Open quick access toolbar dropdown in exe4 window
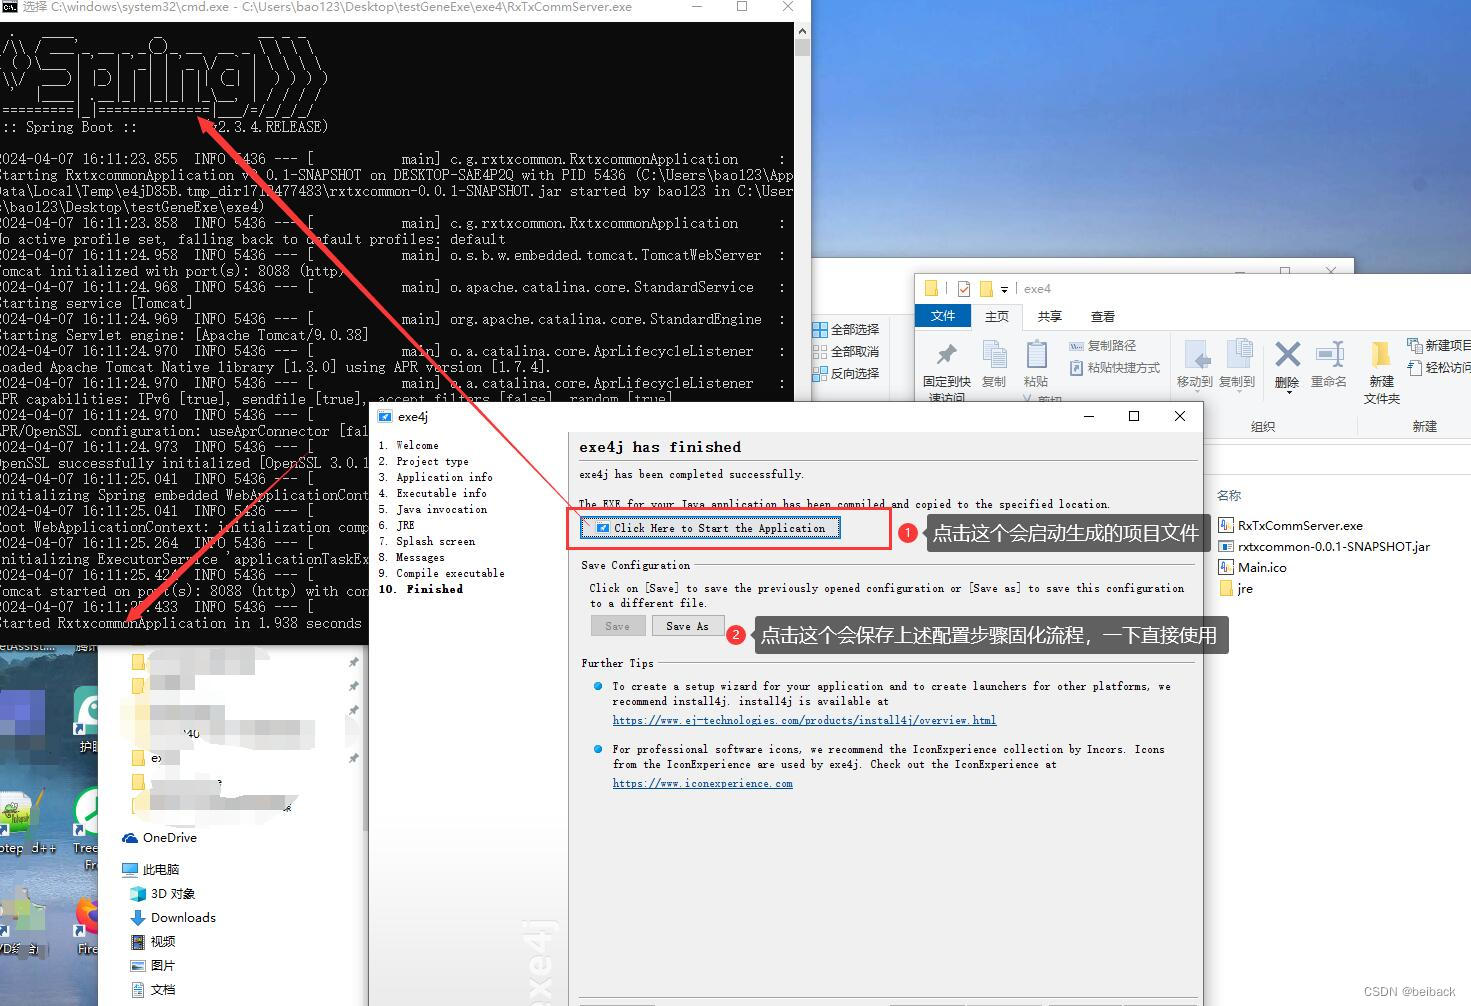Viewport: 1471px width, 1006px height. click(1004, 289)
